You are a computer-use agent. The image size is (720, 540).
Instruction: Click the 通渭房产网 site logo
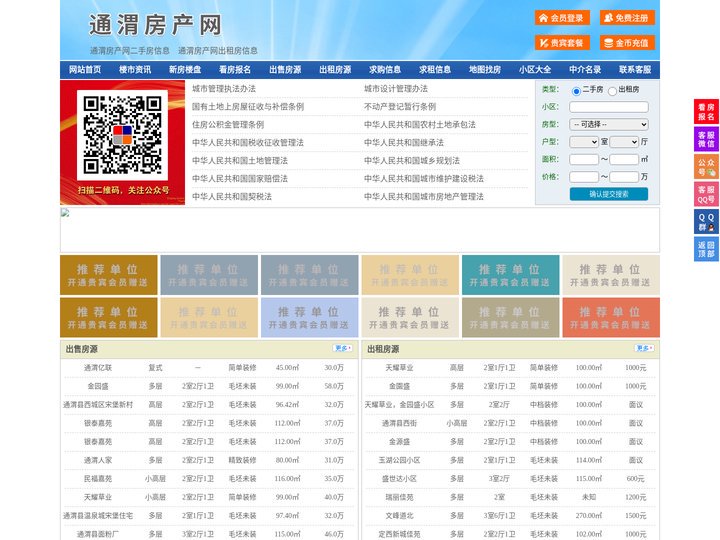pyautogui.click(x=155, y=25)
